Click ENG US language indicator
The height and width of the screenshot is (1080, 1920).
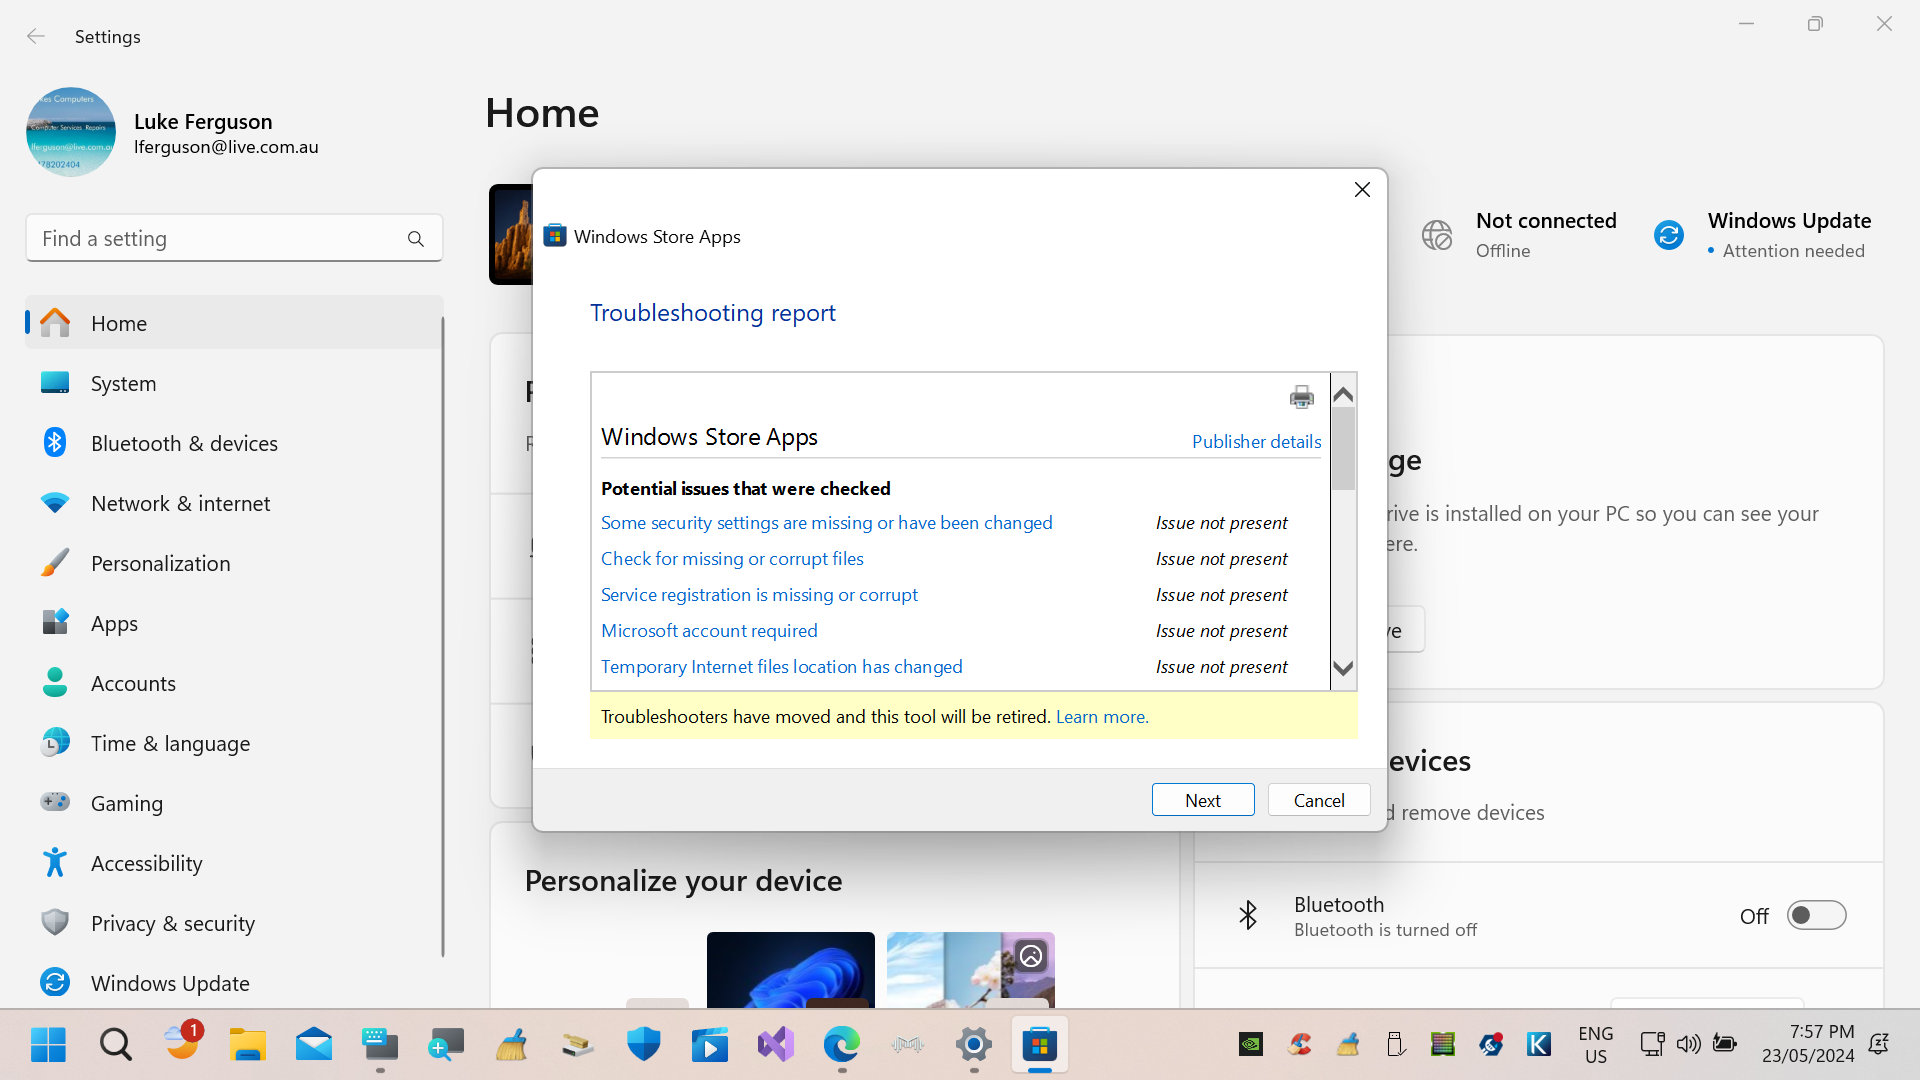[1595, 1045]
